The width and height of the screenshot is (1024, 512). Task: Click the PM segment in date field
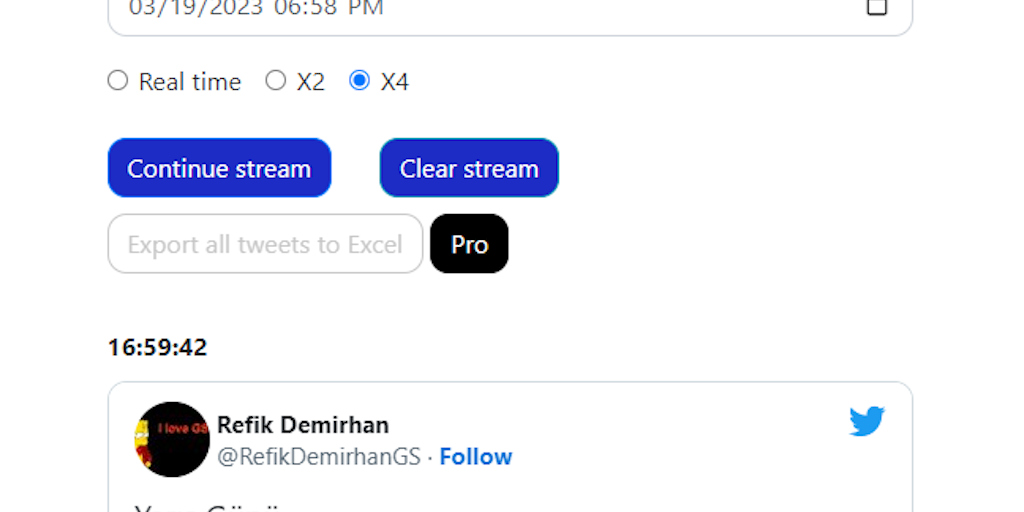(x=366, y=8)
